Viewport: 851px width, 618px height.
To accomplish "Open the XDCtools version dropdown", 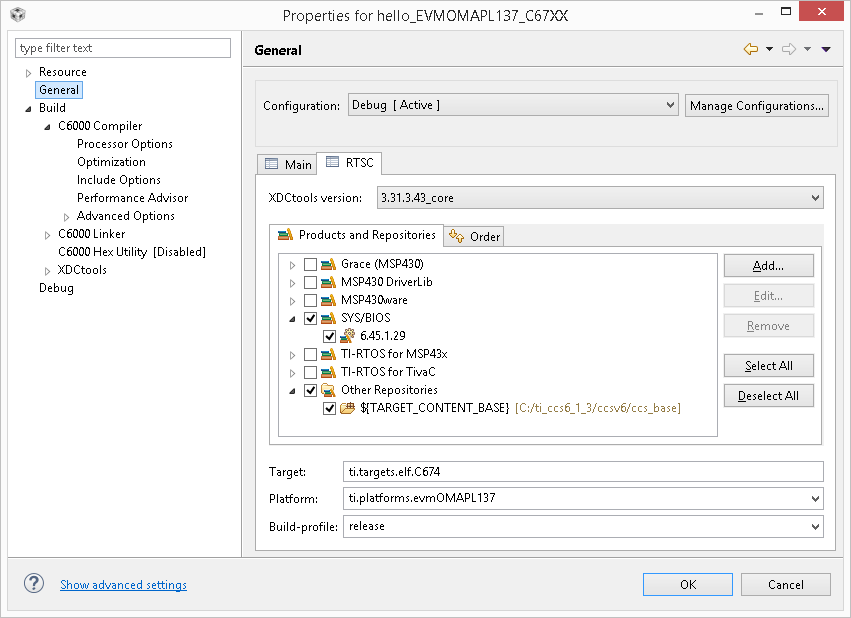I will (x=600, y=198).
